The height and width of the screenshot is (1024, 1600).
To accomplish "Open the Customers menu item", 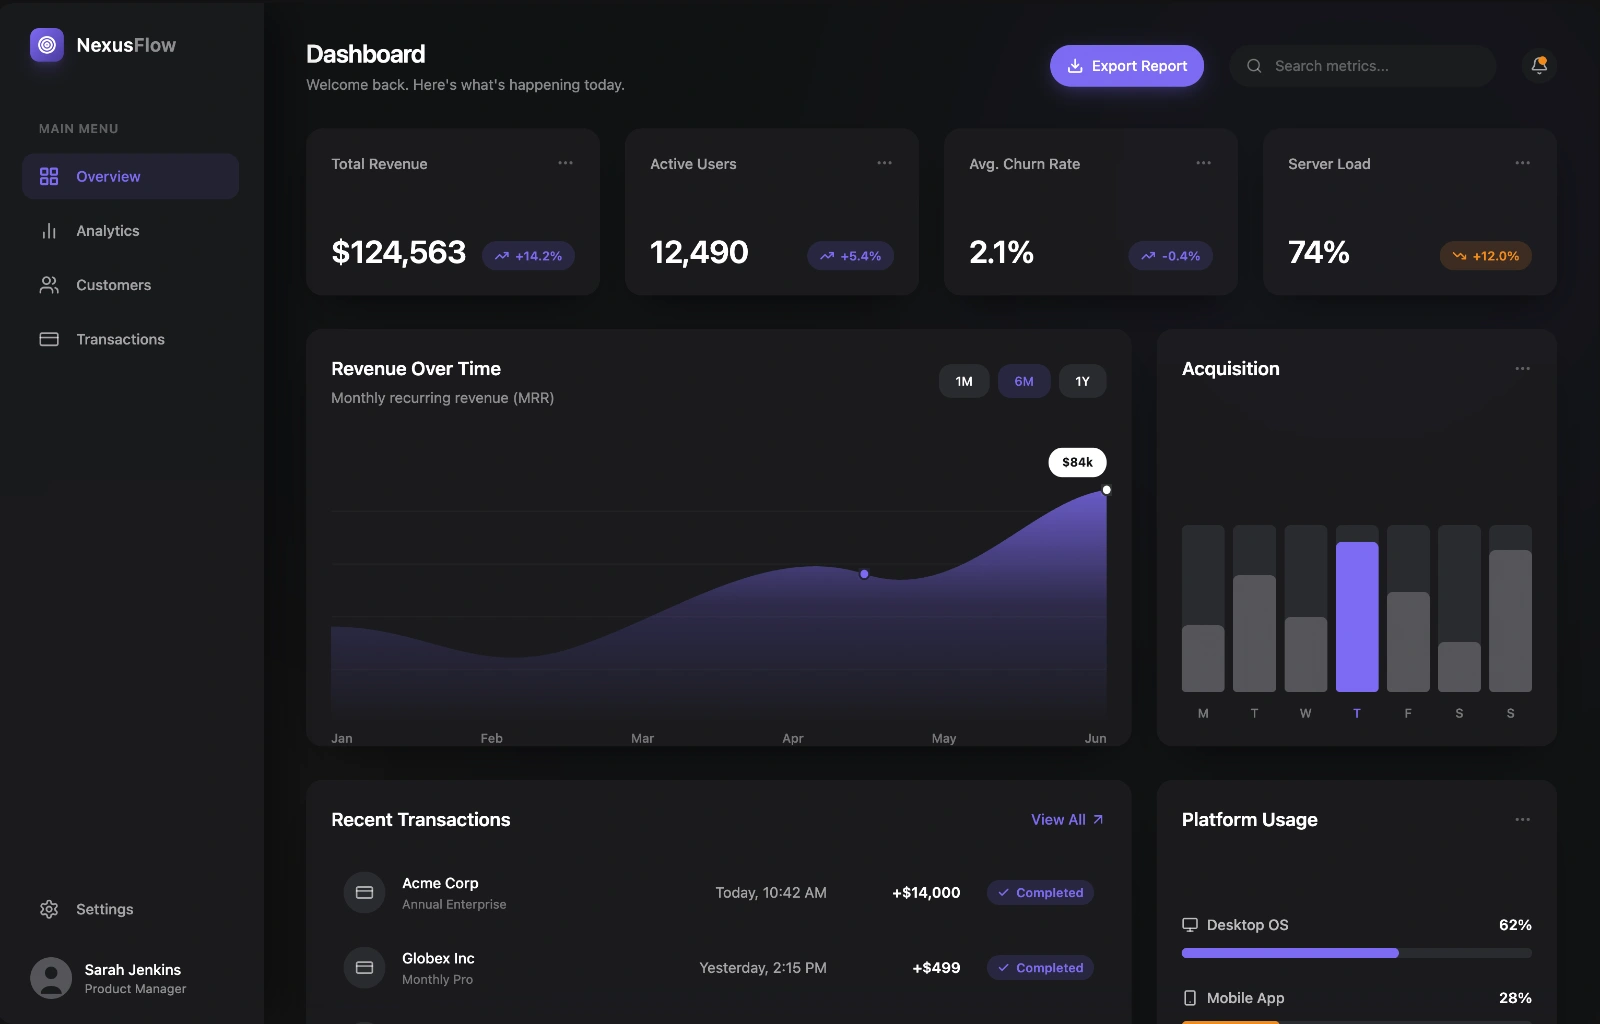I will [113, 285].
